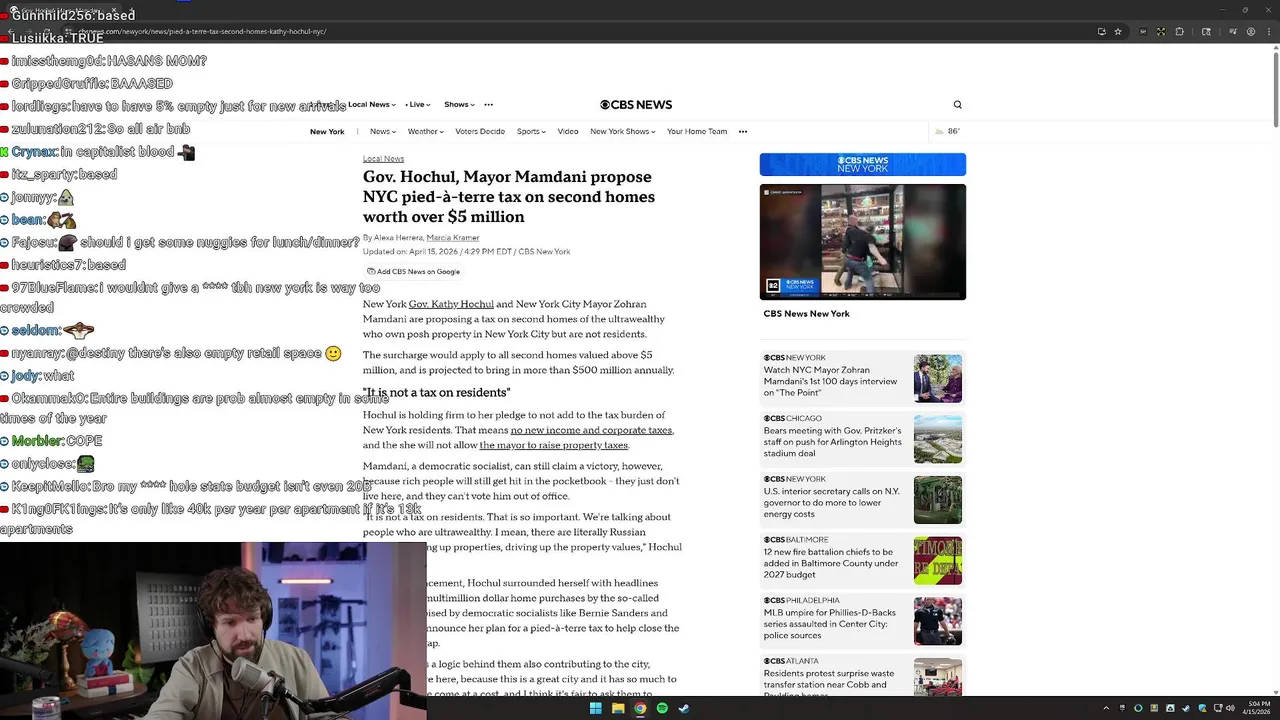Open Spotify from the taskbar
This screenshot has width=1280, height=720.
click(x=662, y=708)
